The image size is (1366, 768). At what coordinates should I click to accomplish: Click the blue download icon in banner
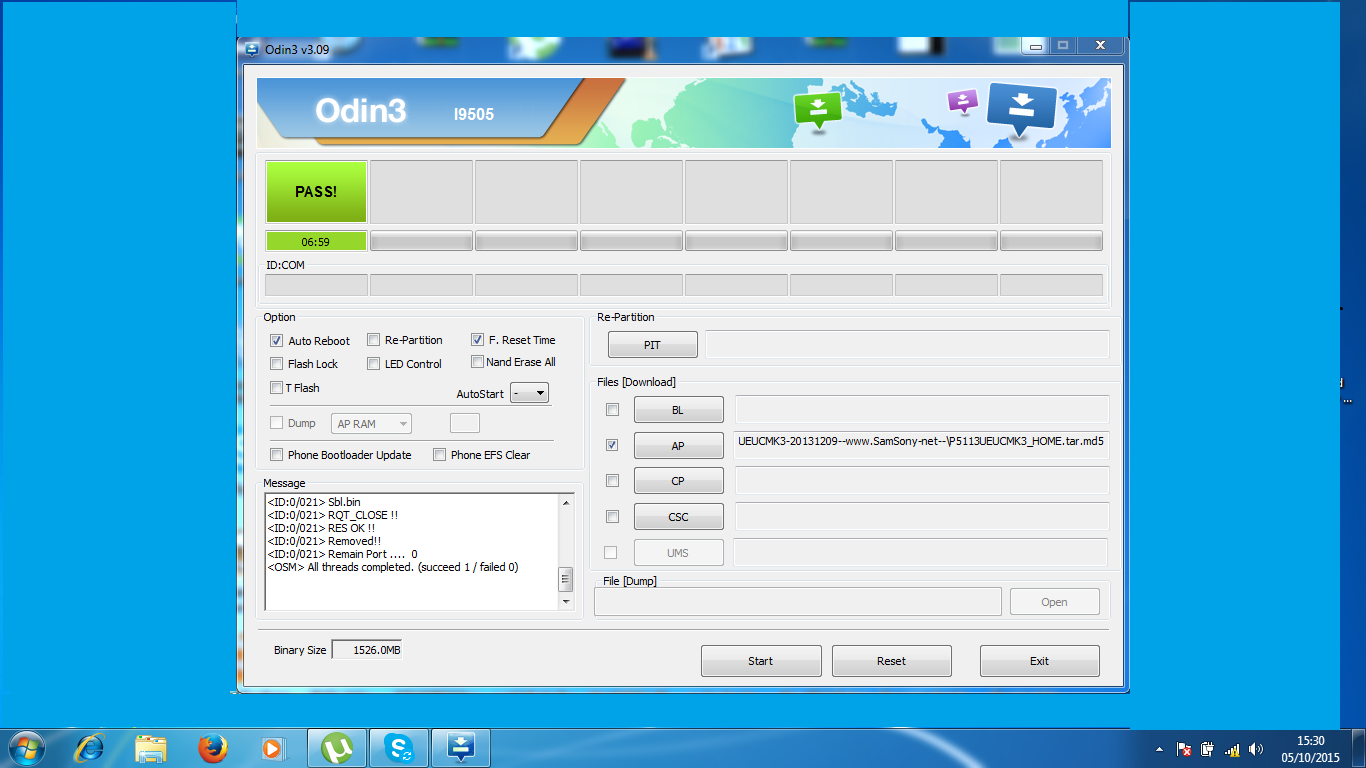pos(1022,110)
